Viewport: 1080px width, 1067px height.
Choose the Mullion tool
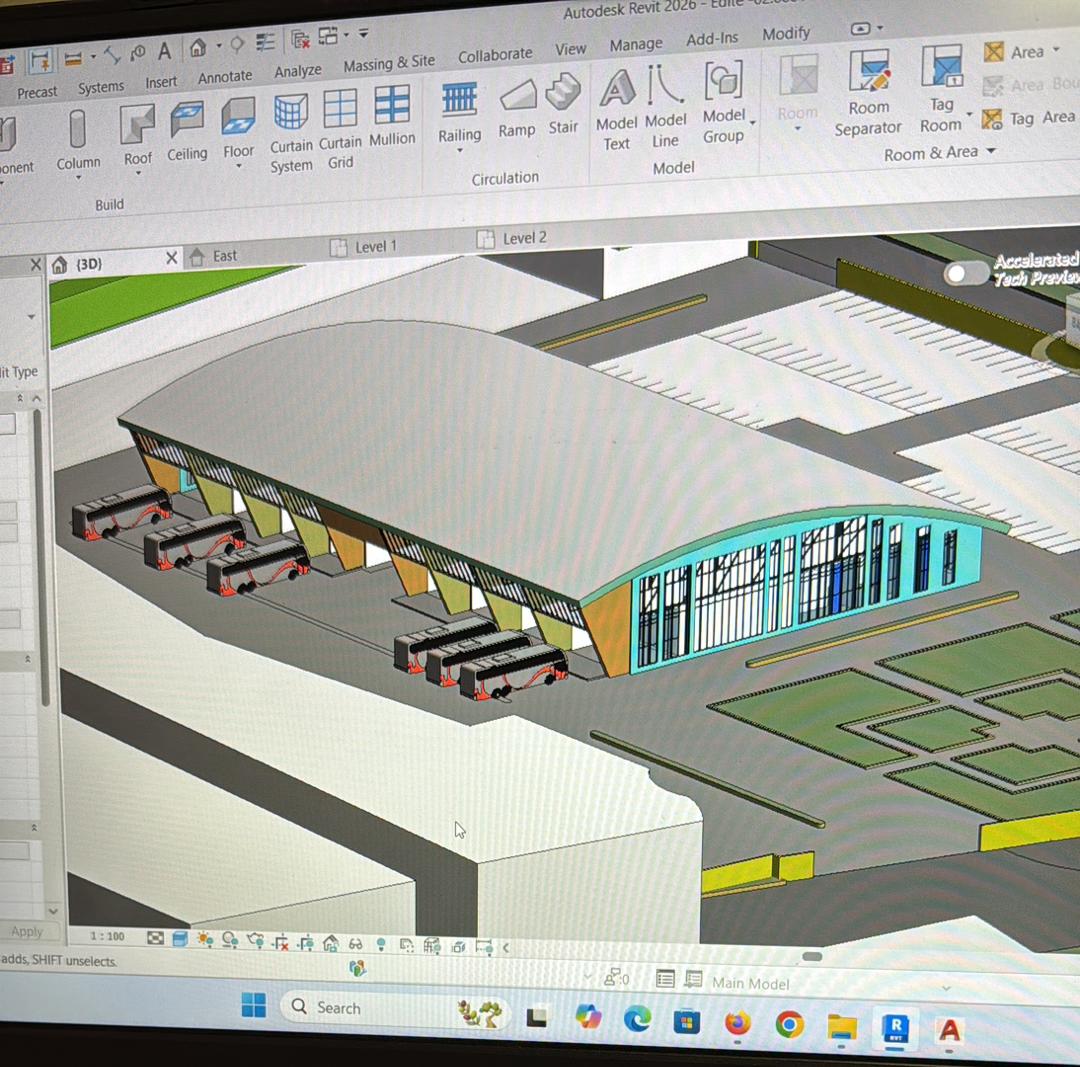[x=392, y=117]
